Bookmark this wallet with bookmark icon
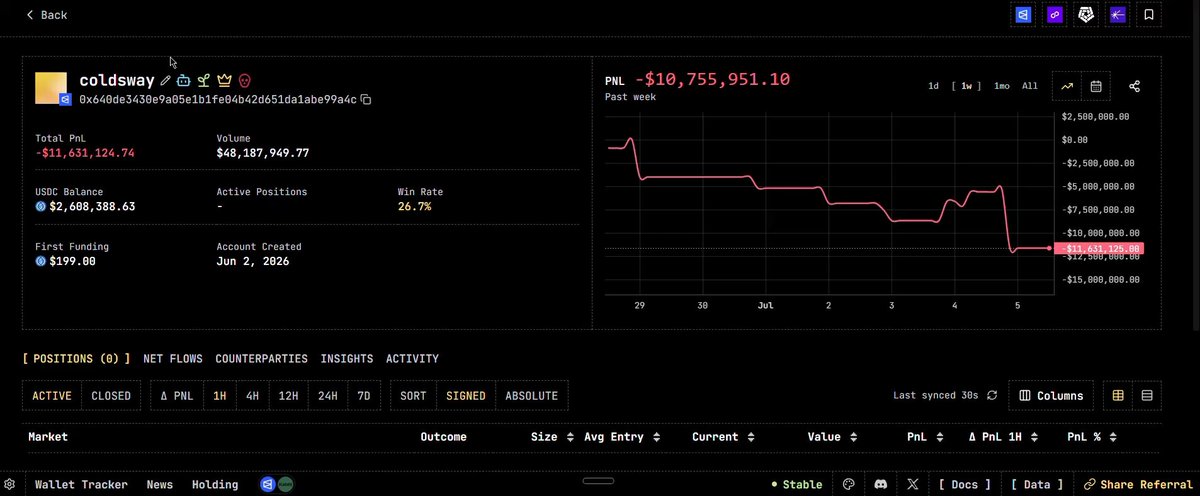1200x496 pixels. coord(1149,15)
